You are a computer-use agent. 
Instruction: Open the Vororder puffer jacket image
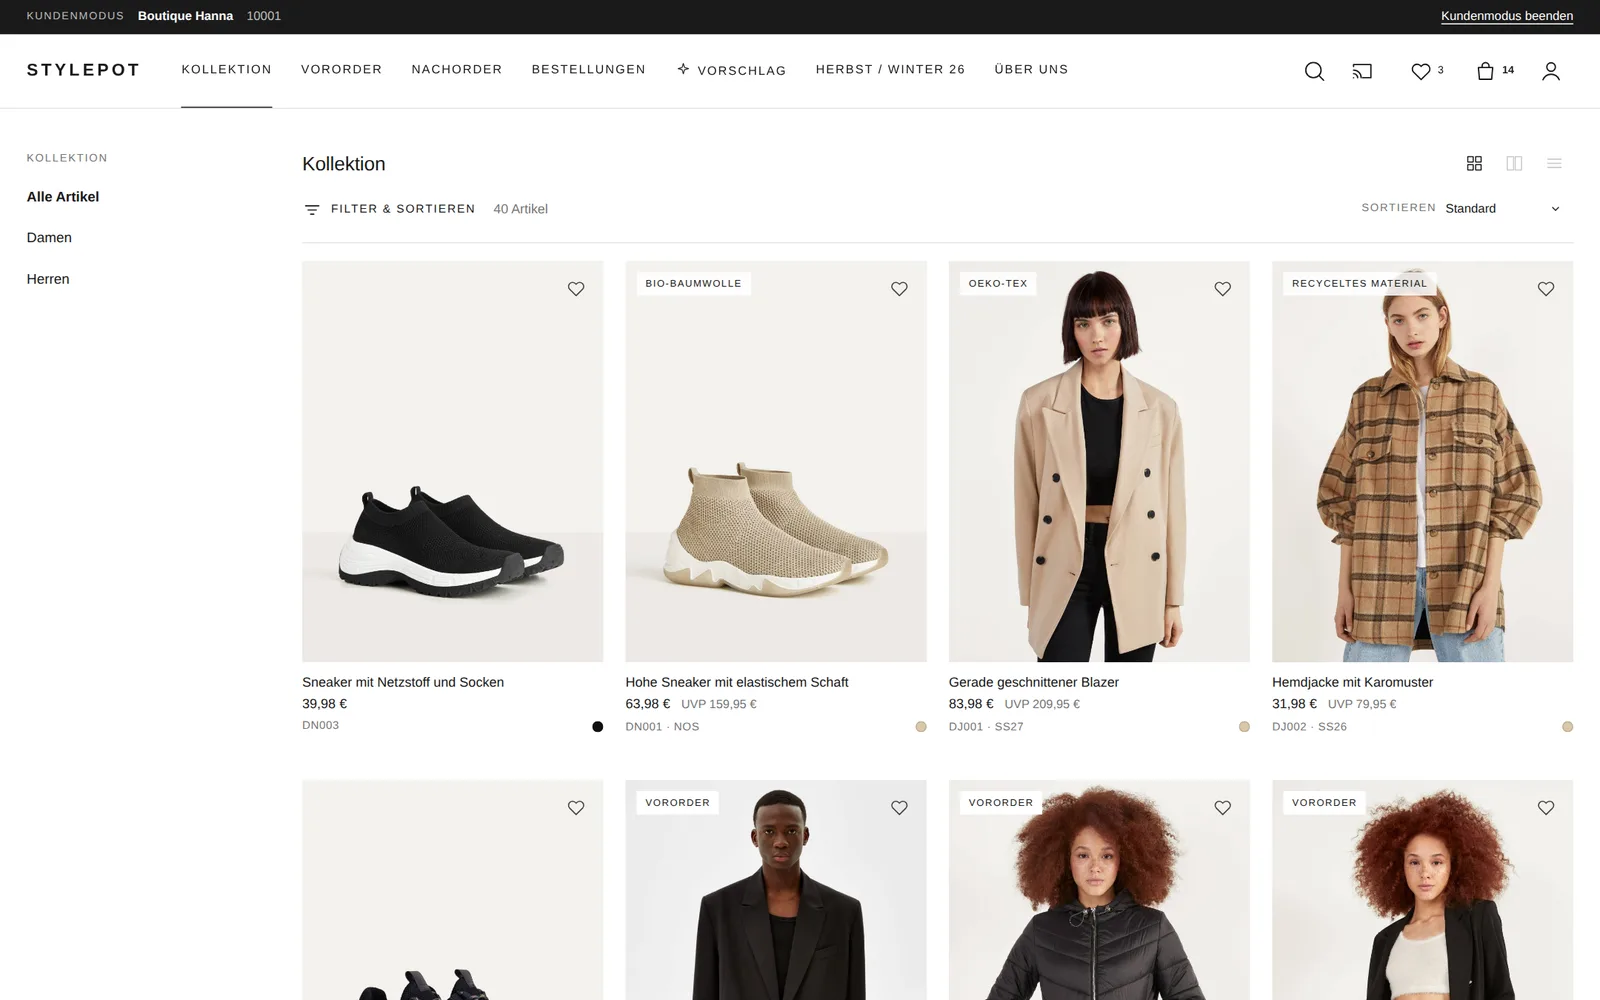click(x=1099, y=890)
